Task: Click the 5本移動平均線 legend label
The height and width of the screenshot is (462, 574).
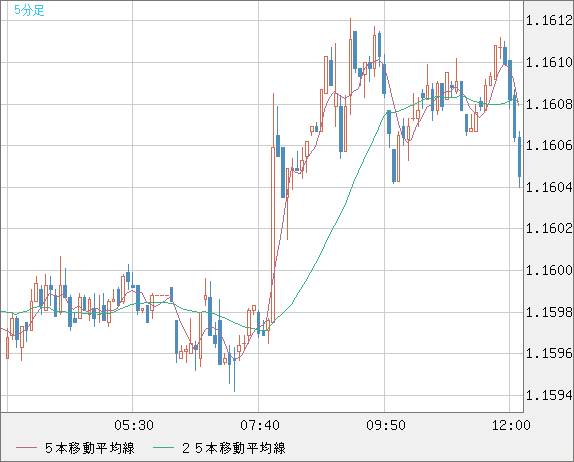Action: [90, 448]
